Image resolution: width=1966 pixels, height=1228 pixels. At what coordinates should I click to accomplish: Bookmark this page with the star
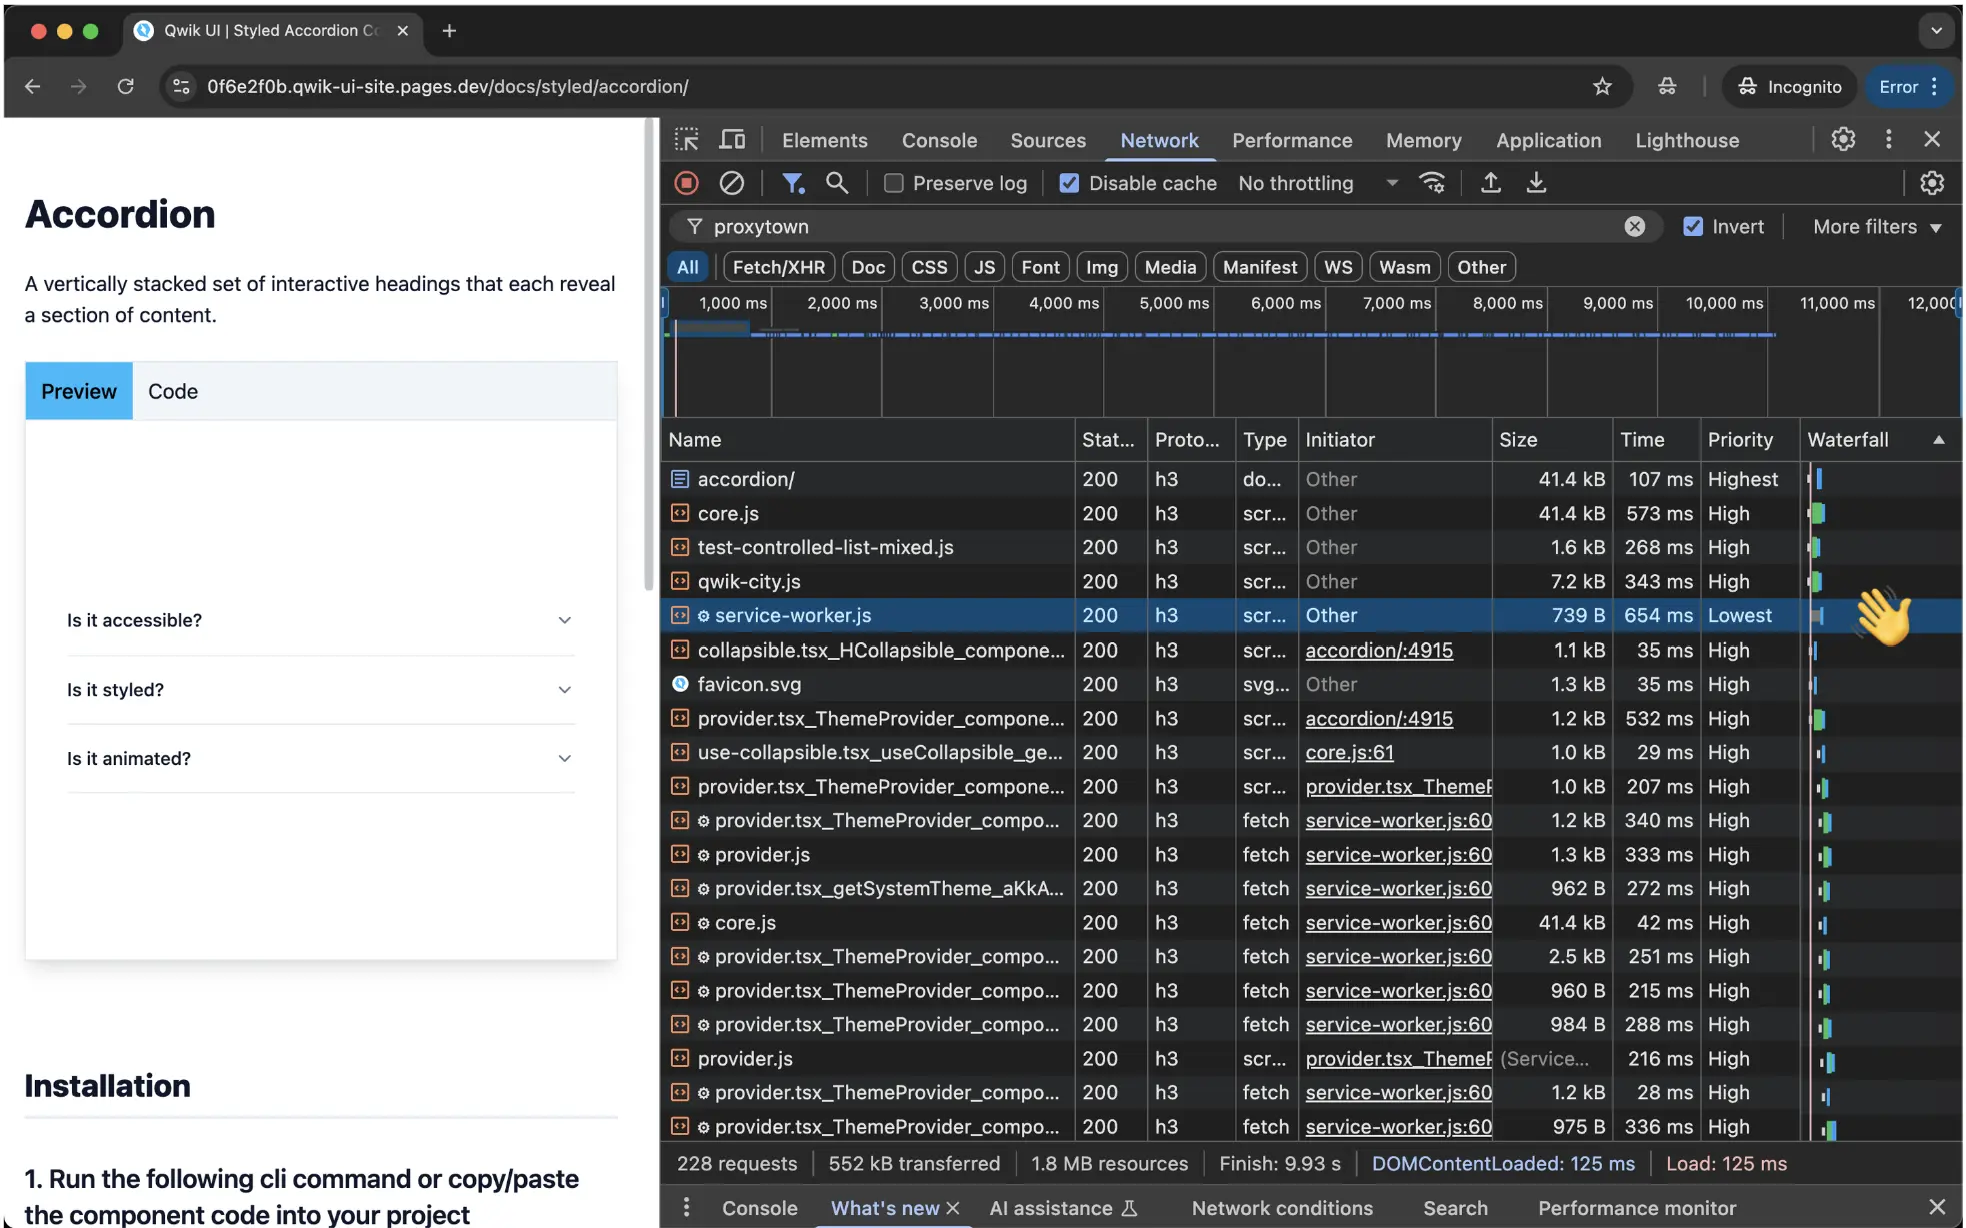pos(1602,86)
